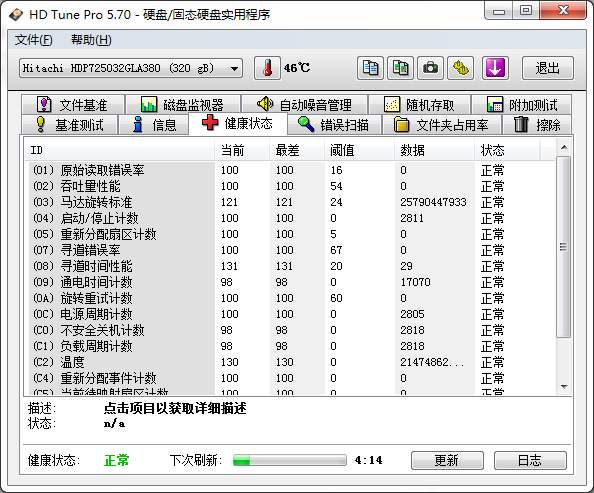Click the 状态 column header
Screen dimensions: 594x493
coord(507,150)
